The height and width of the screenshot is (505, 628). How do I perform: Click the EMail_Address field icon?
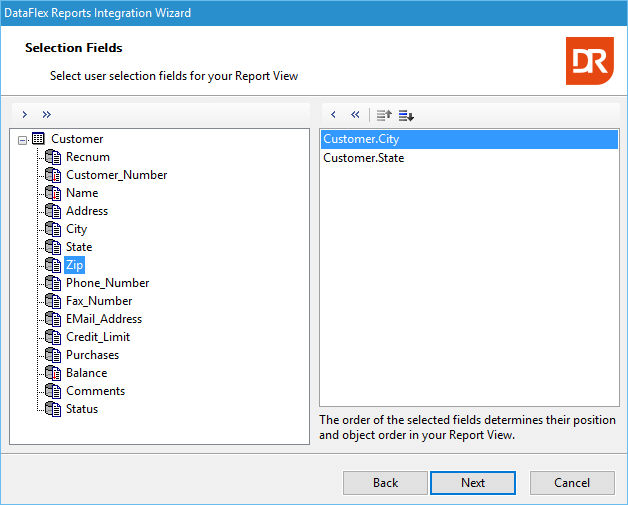[53, 319]
